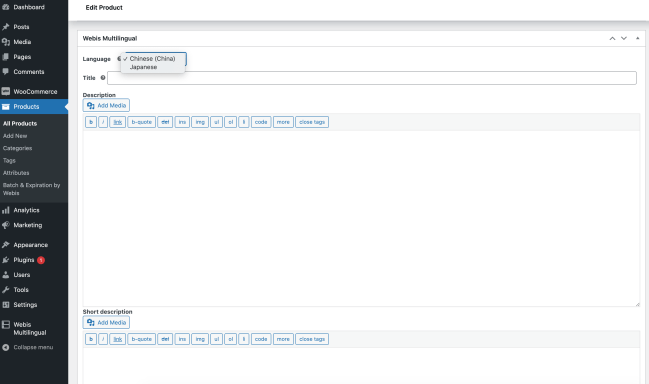The width and height of the screenshot is (649, 384).
Task: Collapse the admin menu
Action: pos(34,348)
